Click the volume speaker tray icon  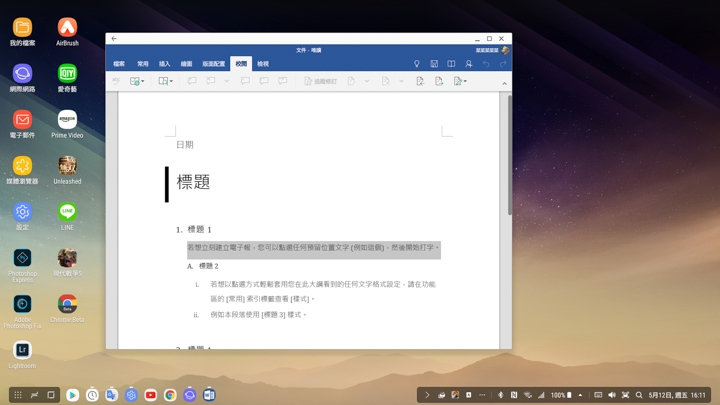coord(612,395)
